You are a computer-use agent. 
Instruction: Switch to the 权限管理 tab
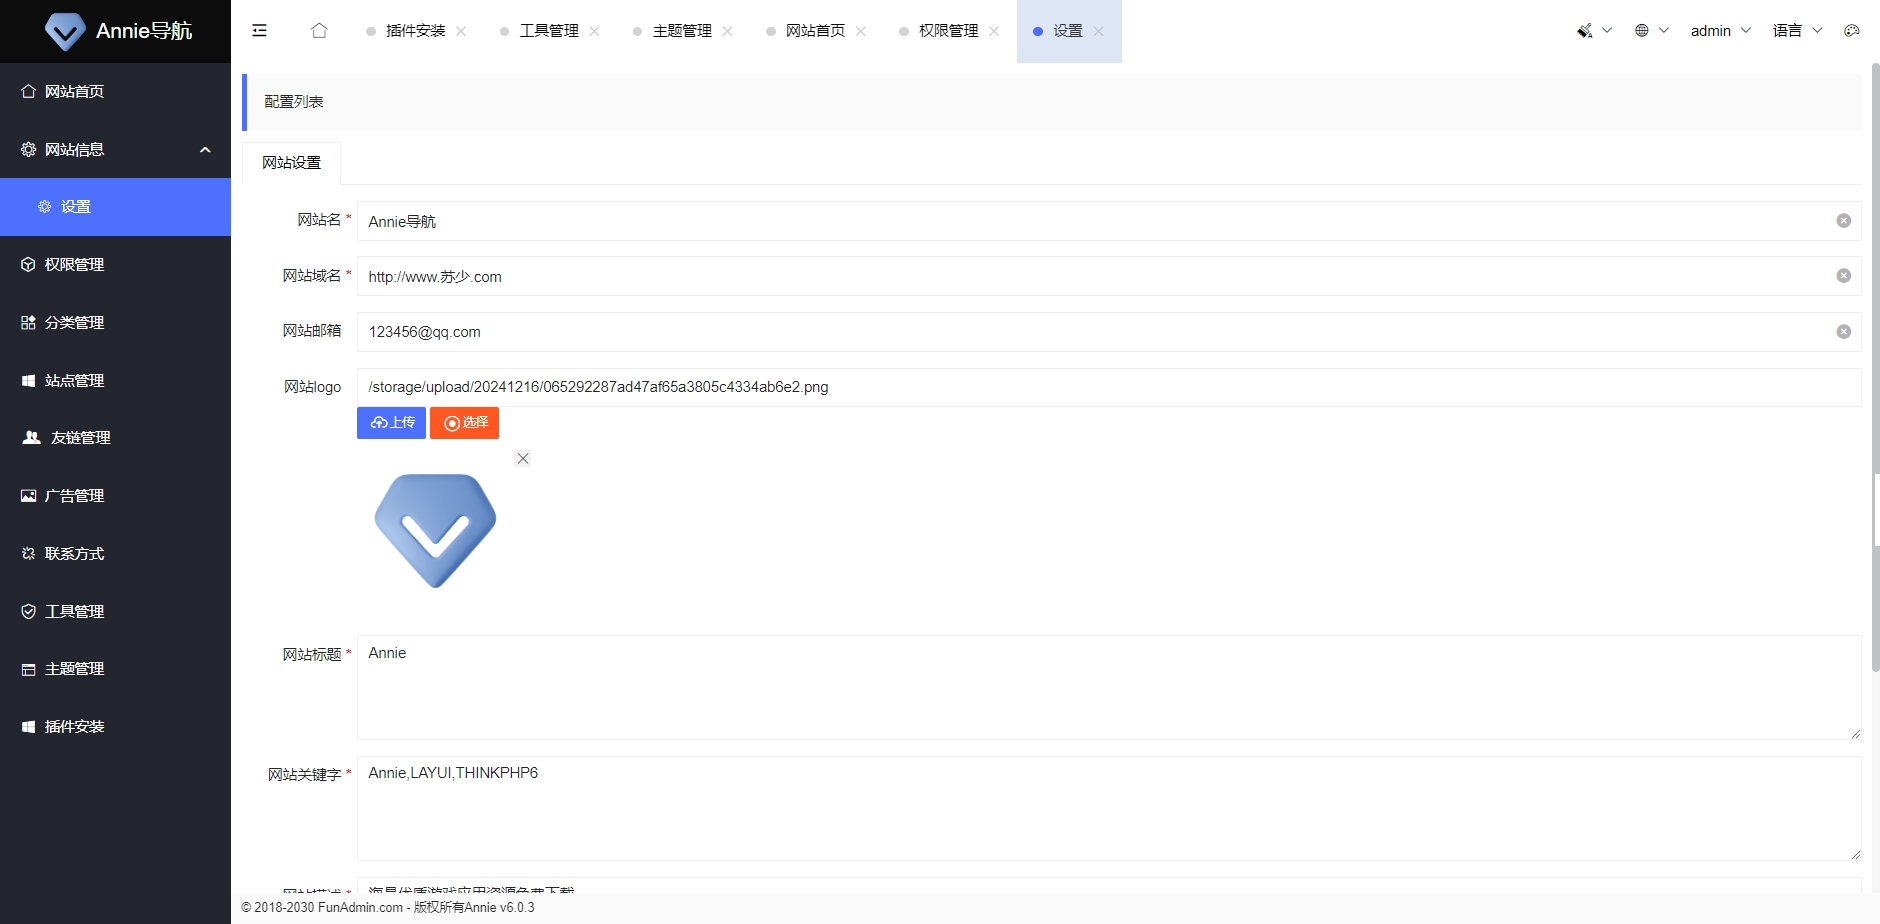(946, 30)
